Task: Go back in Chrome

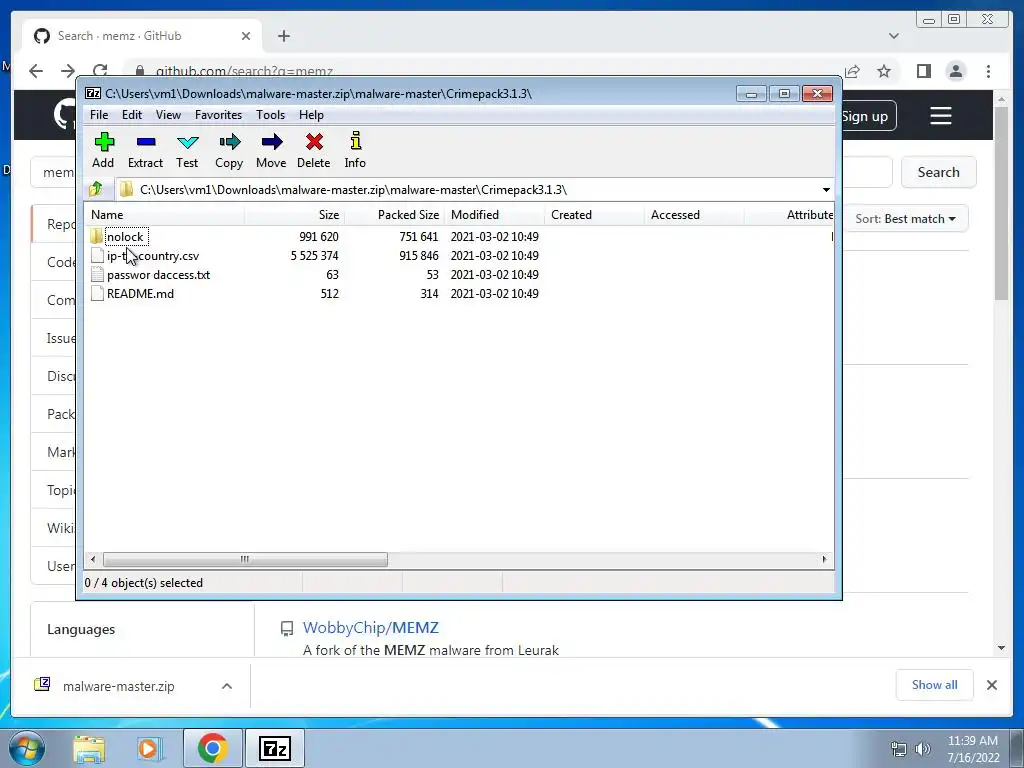Action: [x=36, y=71]
